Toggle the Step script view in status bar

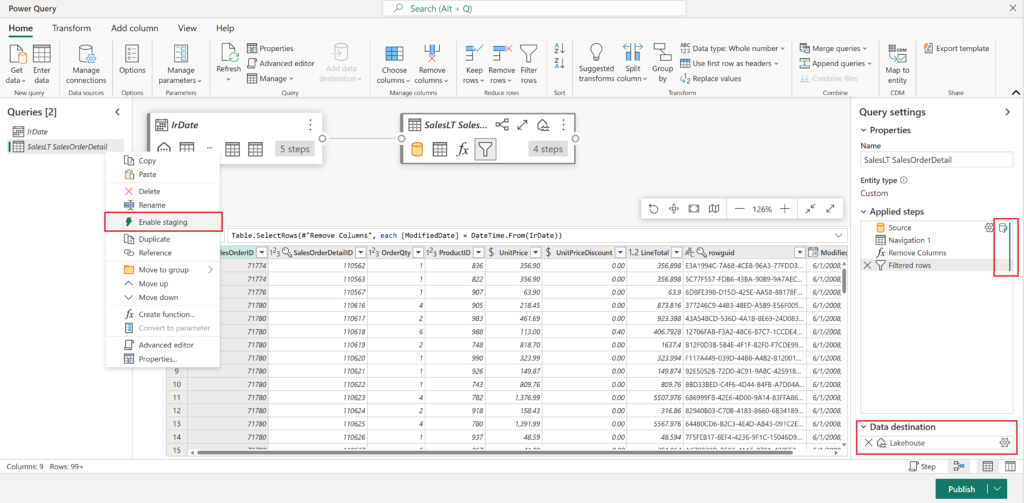(923, 466)
